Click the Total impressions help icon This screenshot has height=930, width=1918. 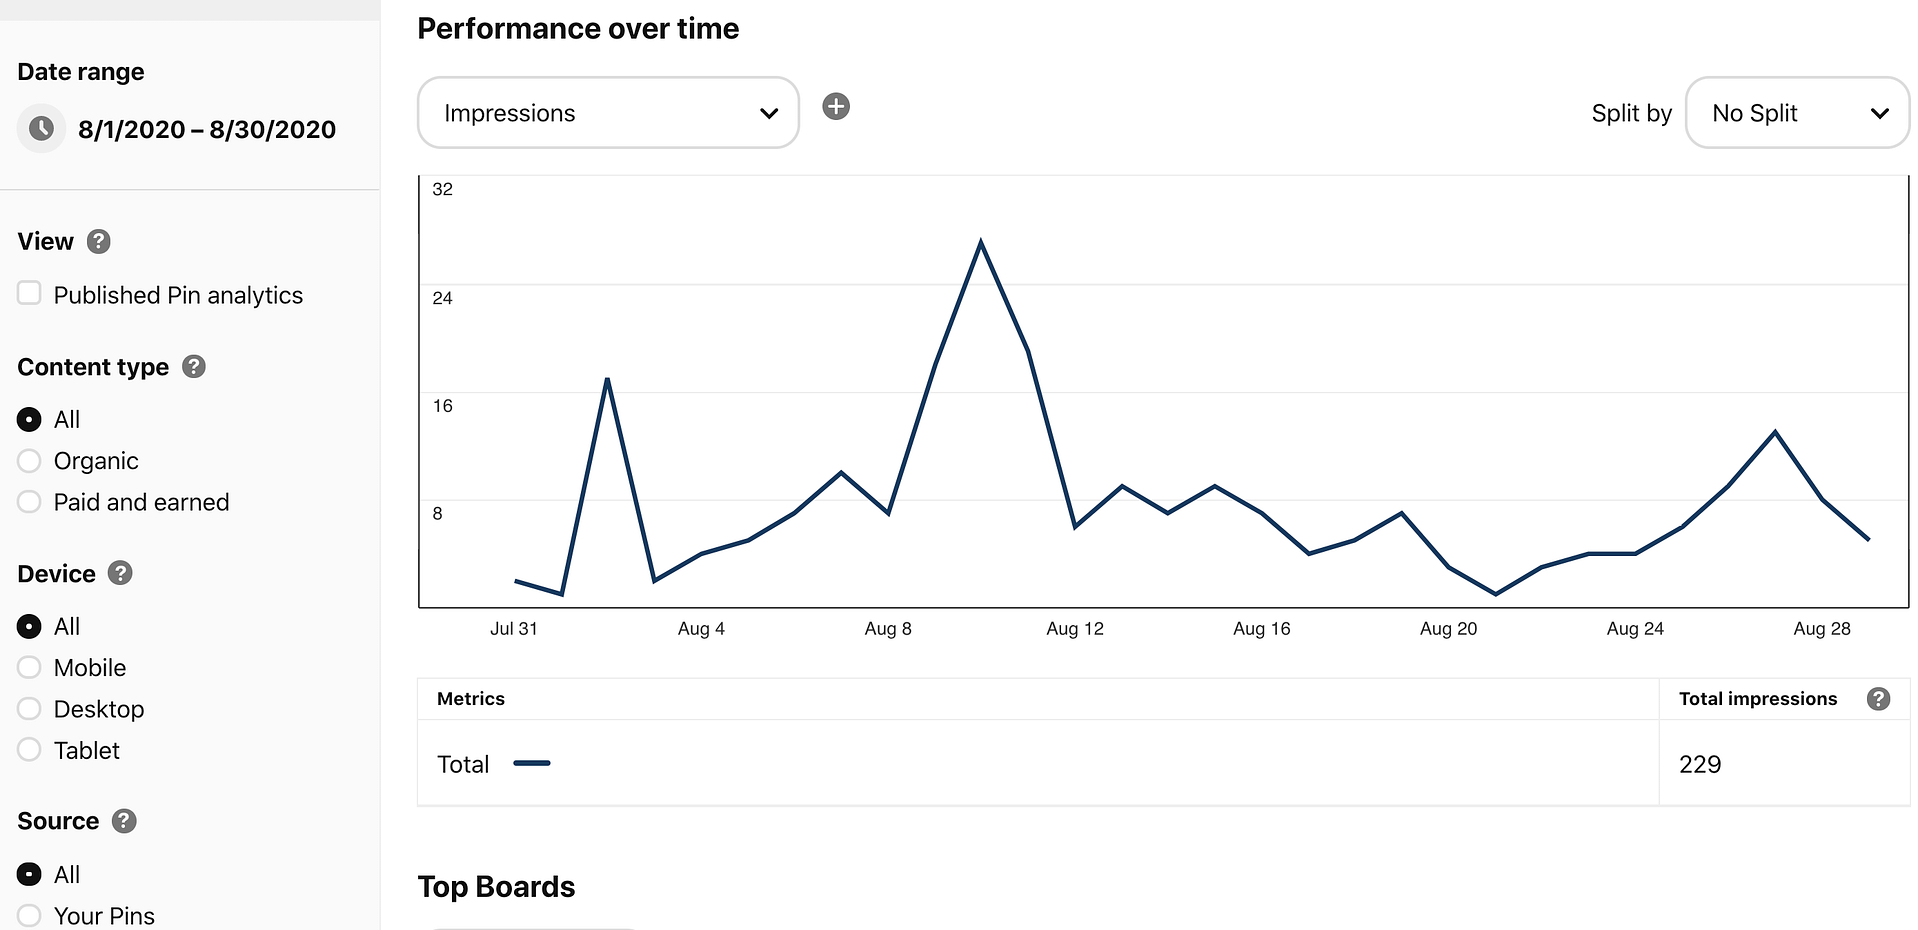point(1880,699)
